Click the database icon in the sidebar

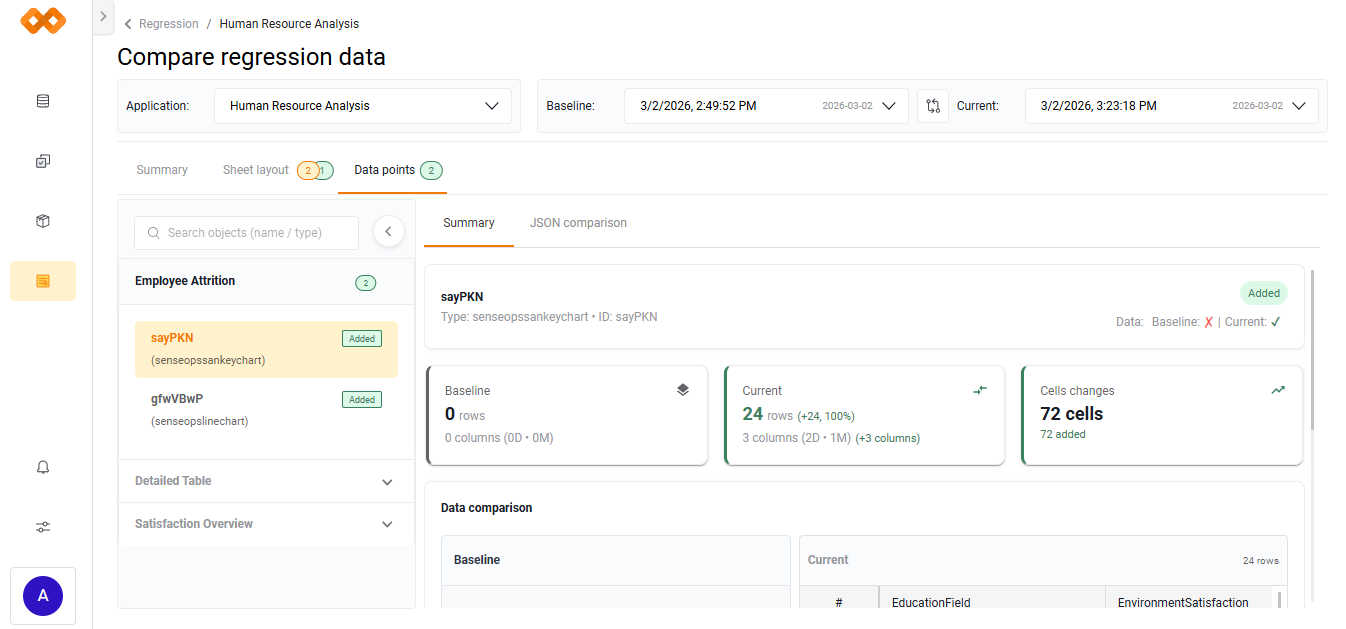click(42, 101)
